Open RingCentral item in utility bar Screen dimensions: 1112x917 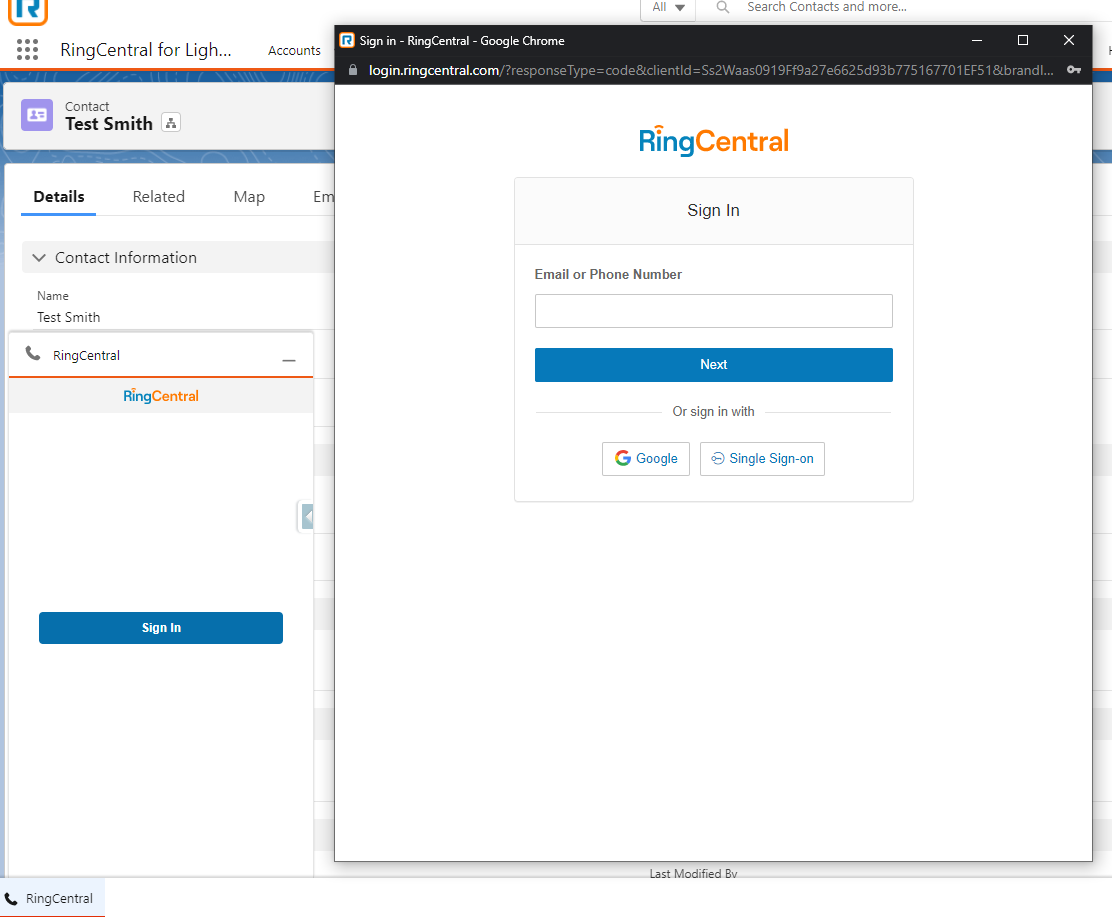pos(52,898)
